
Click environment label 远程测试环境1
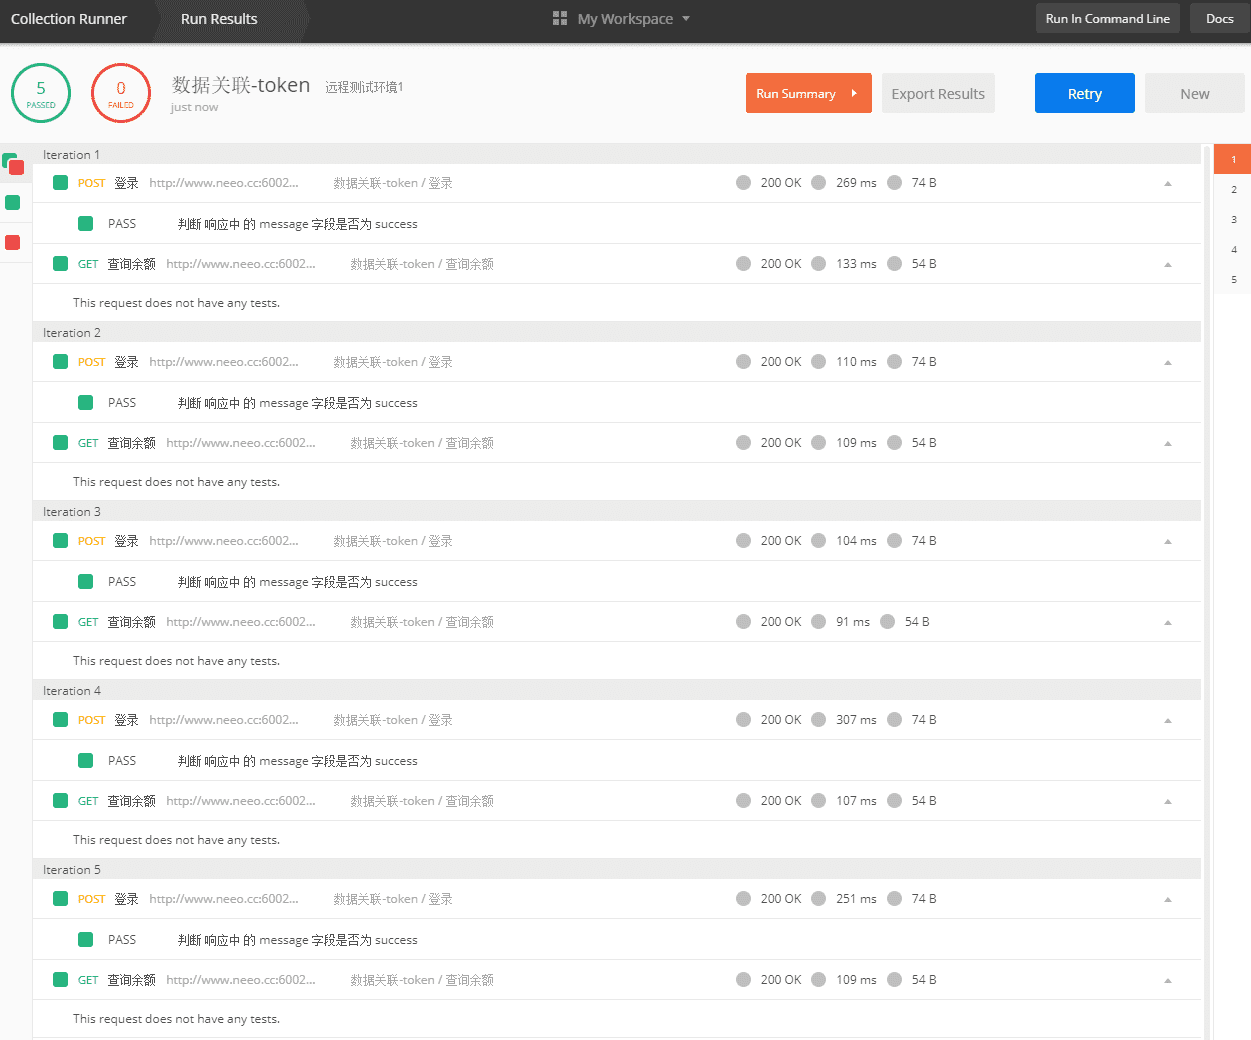pyautogui.click(x=364, y=87)
